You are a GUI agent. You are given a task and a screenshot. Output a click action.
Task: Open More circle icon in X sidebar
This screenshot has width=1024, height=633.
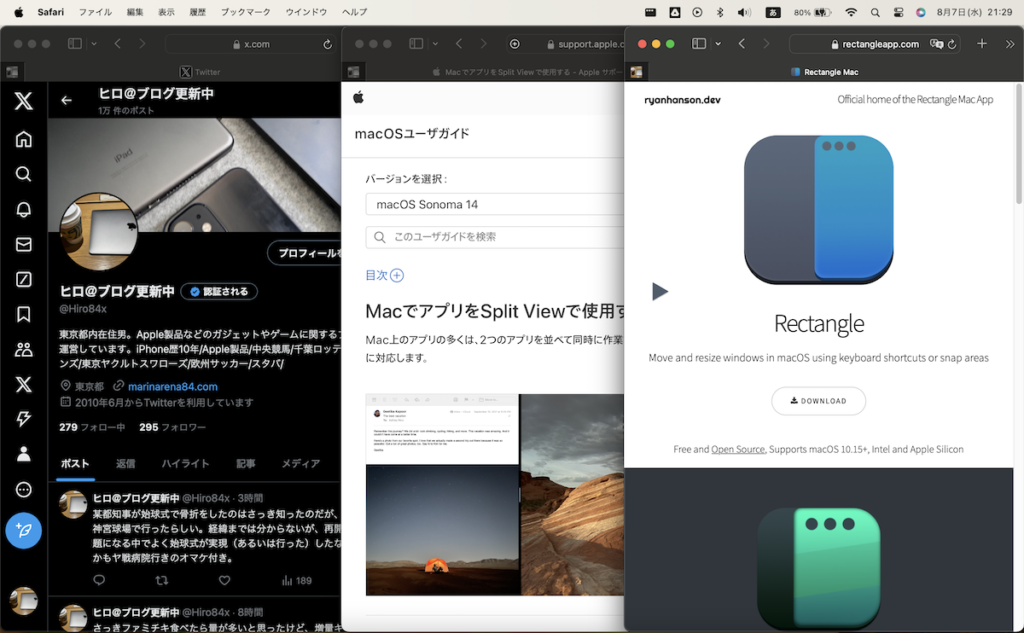tap(24, 489)
